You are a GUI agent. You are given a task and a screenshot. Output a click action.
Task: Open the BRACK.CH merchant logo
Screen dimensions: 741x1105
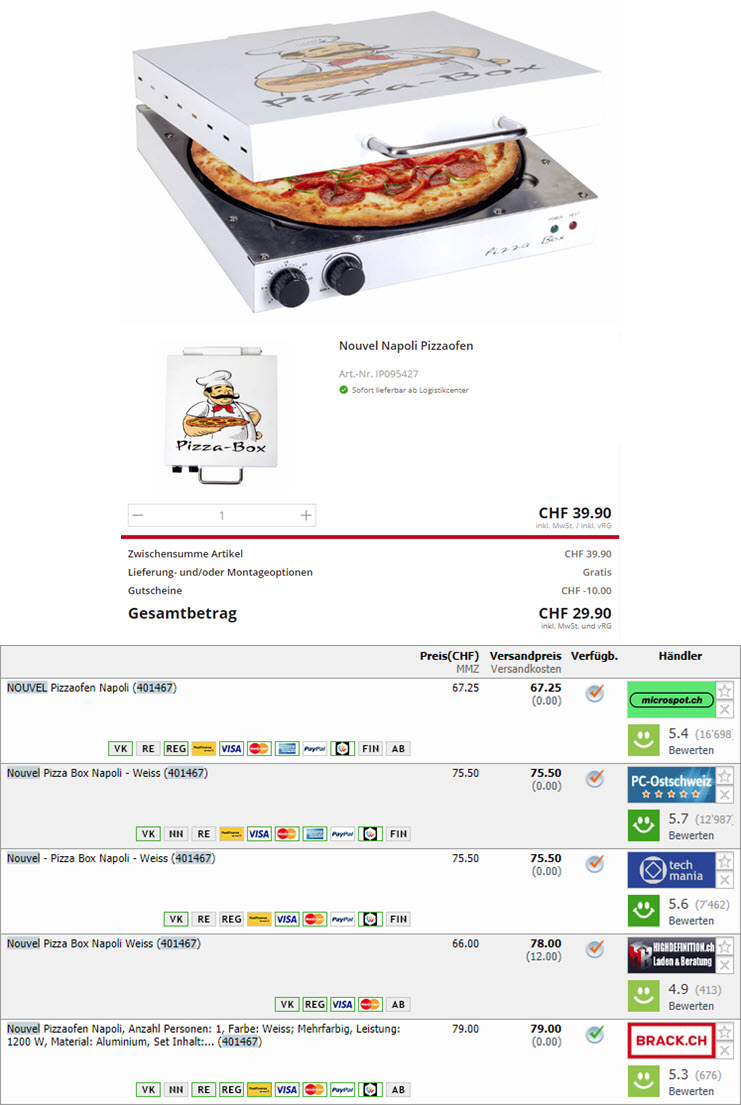coord(670,1041)
